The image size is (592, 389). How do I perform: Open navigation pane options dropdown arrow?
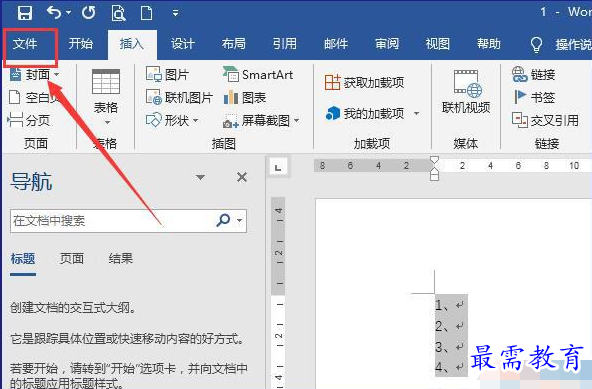point(200,177)
